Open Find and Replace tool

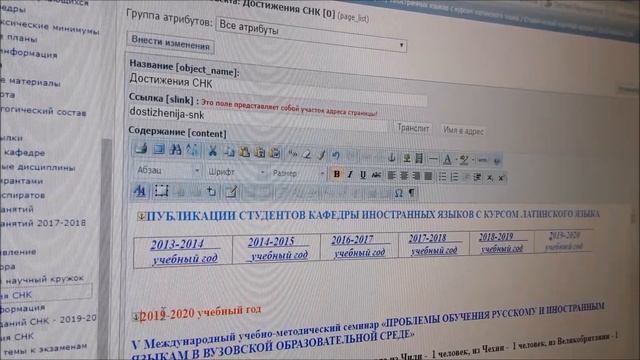[191, 150]
